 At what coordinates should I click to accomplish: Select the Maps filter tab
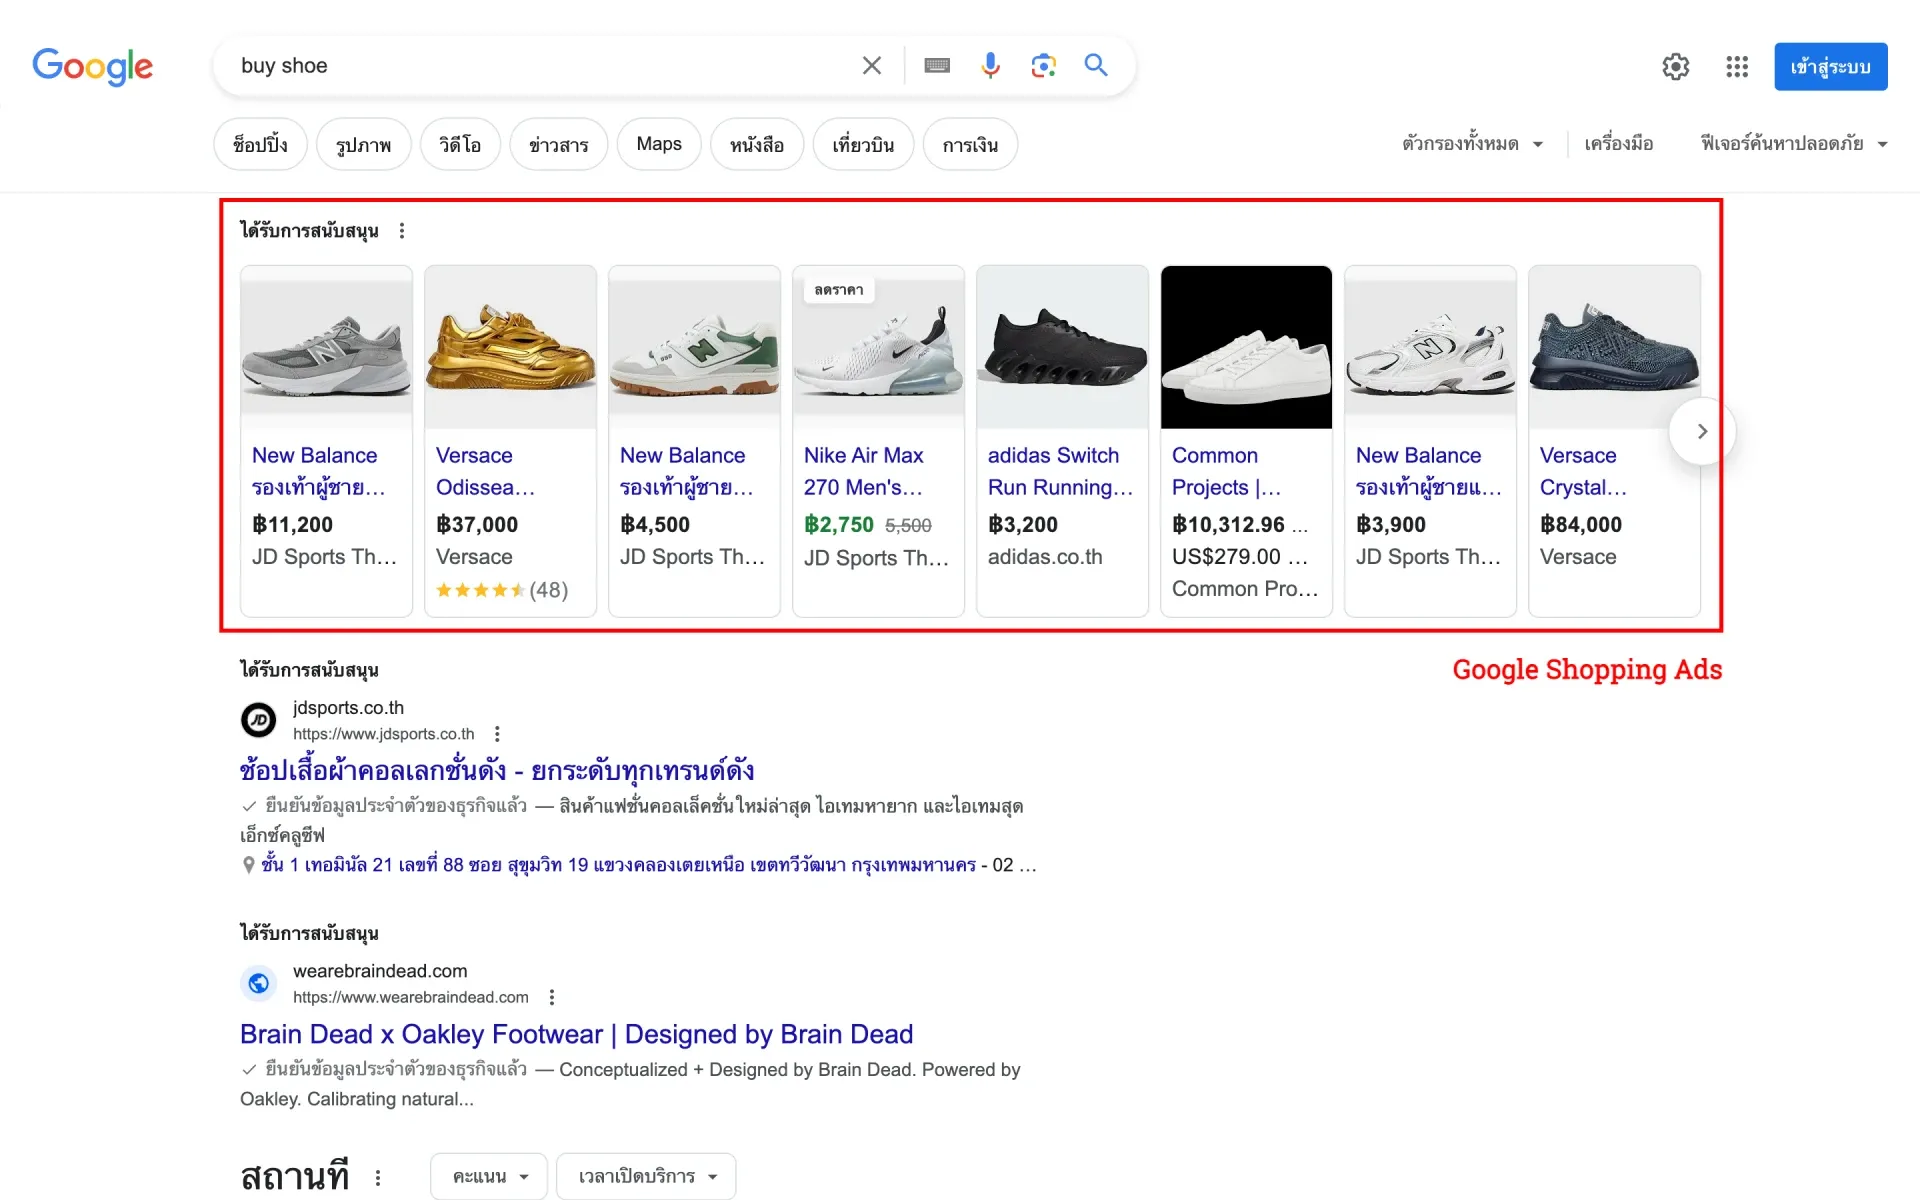coord(659,145)
